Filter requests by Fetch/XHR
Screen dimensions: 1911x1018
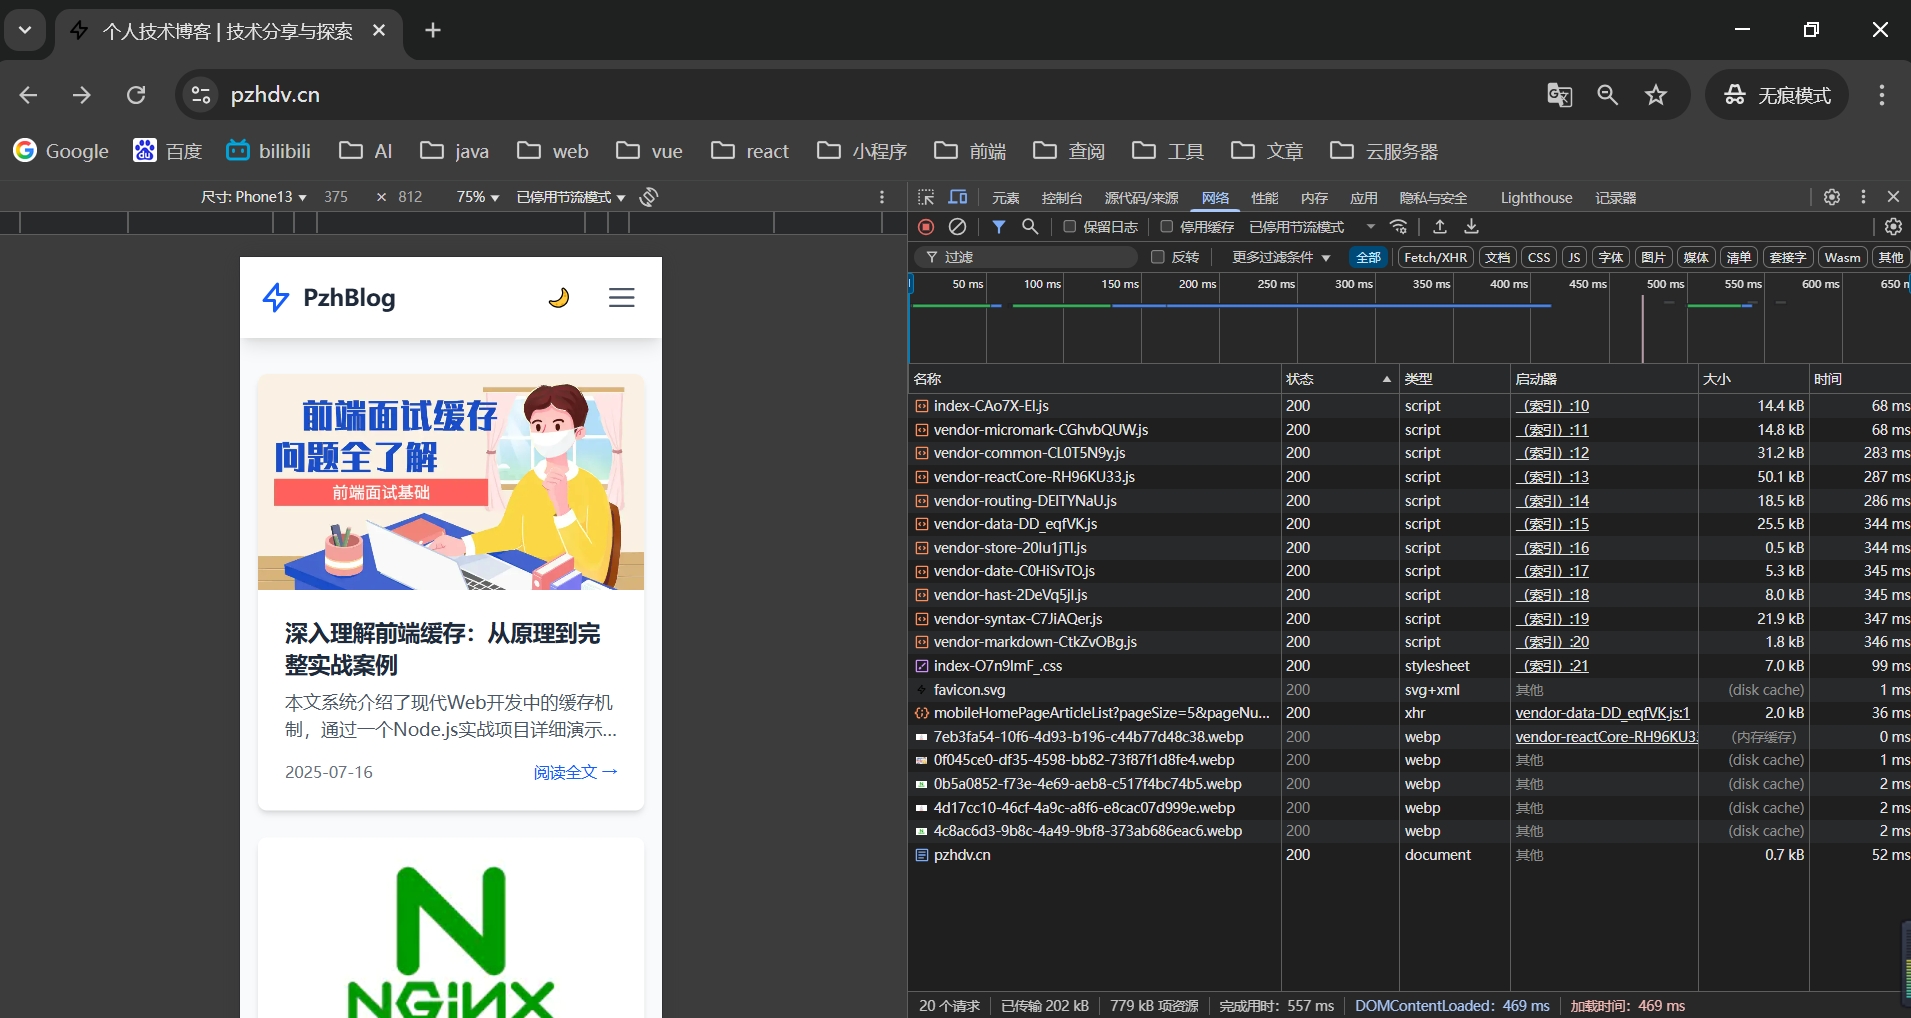(1435, 257)
